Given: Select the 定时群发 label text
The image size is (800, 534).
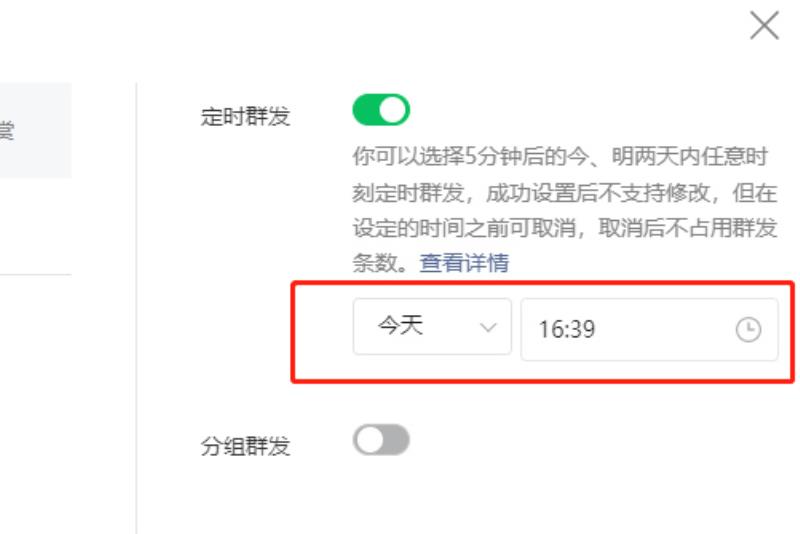Looking at the screenshot, I should tap(245, 116).
